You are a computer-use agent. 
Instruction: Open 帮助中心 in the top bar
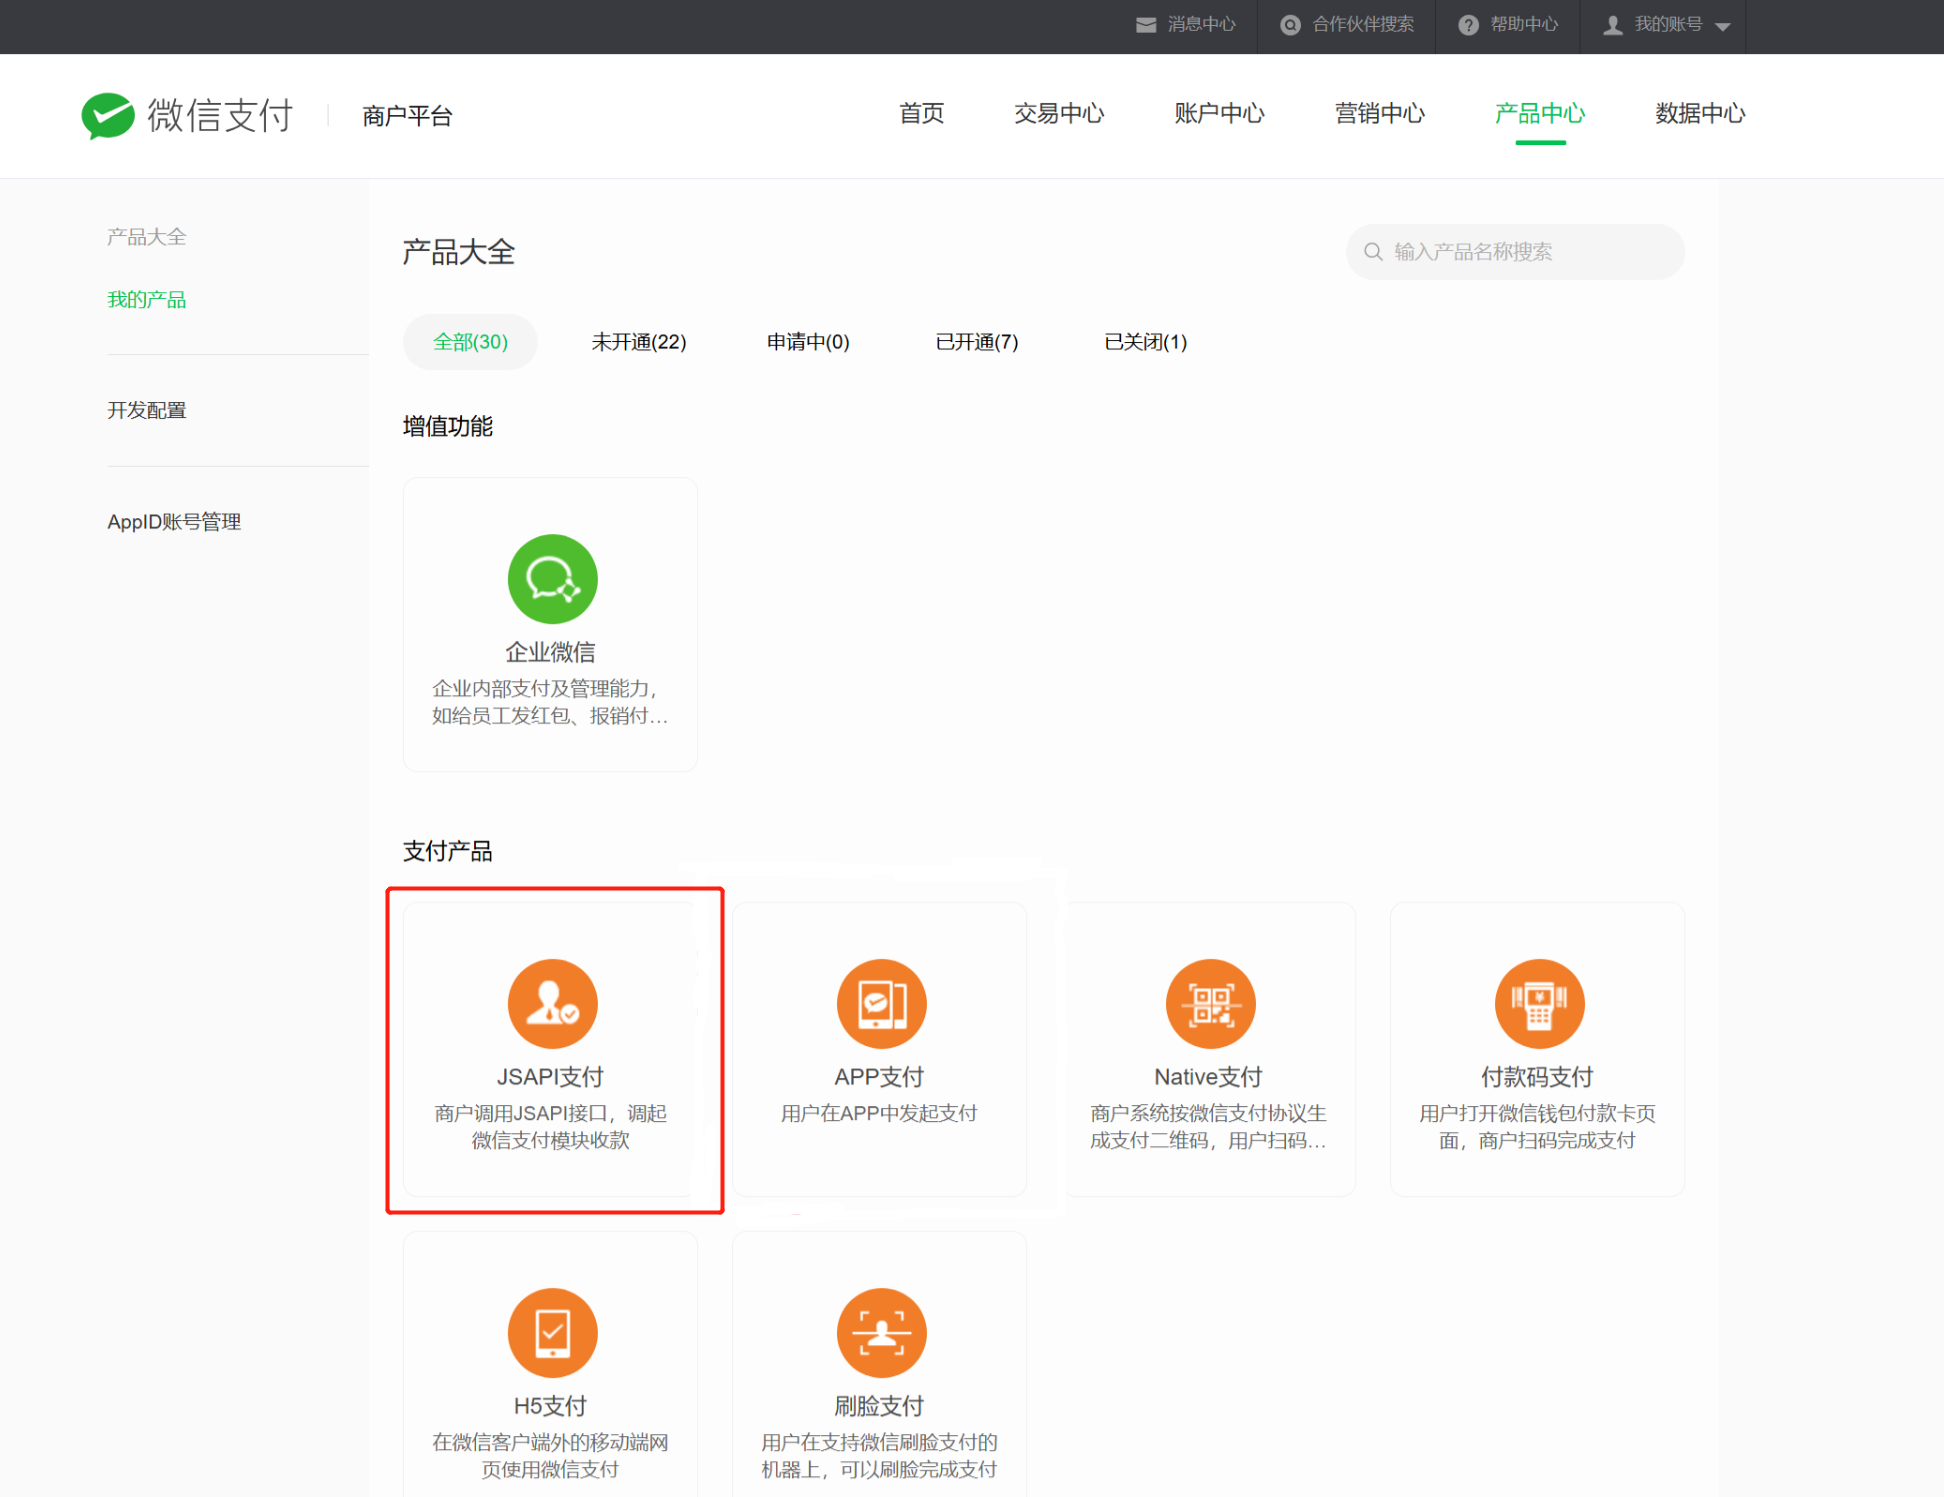(x=1508, y=25)
